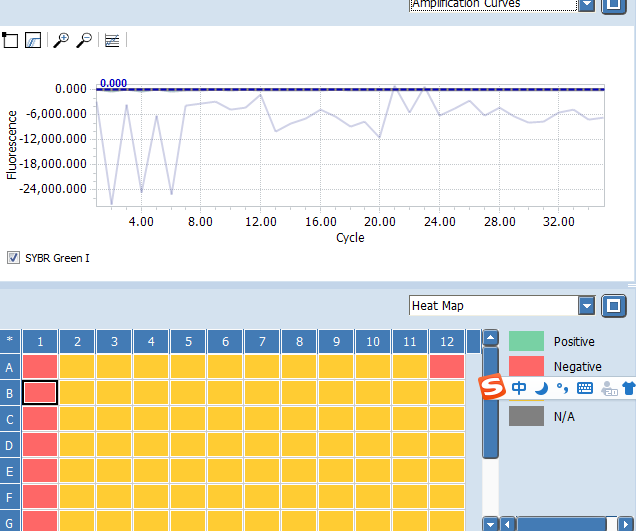Toggle punctuation mode in Sogou toolbar

562,388
